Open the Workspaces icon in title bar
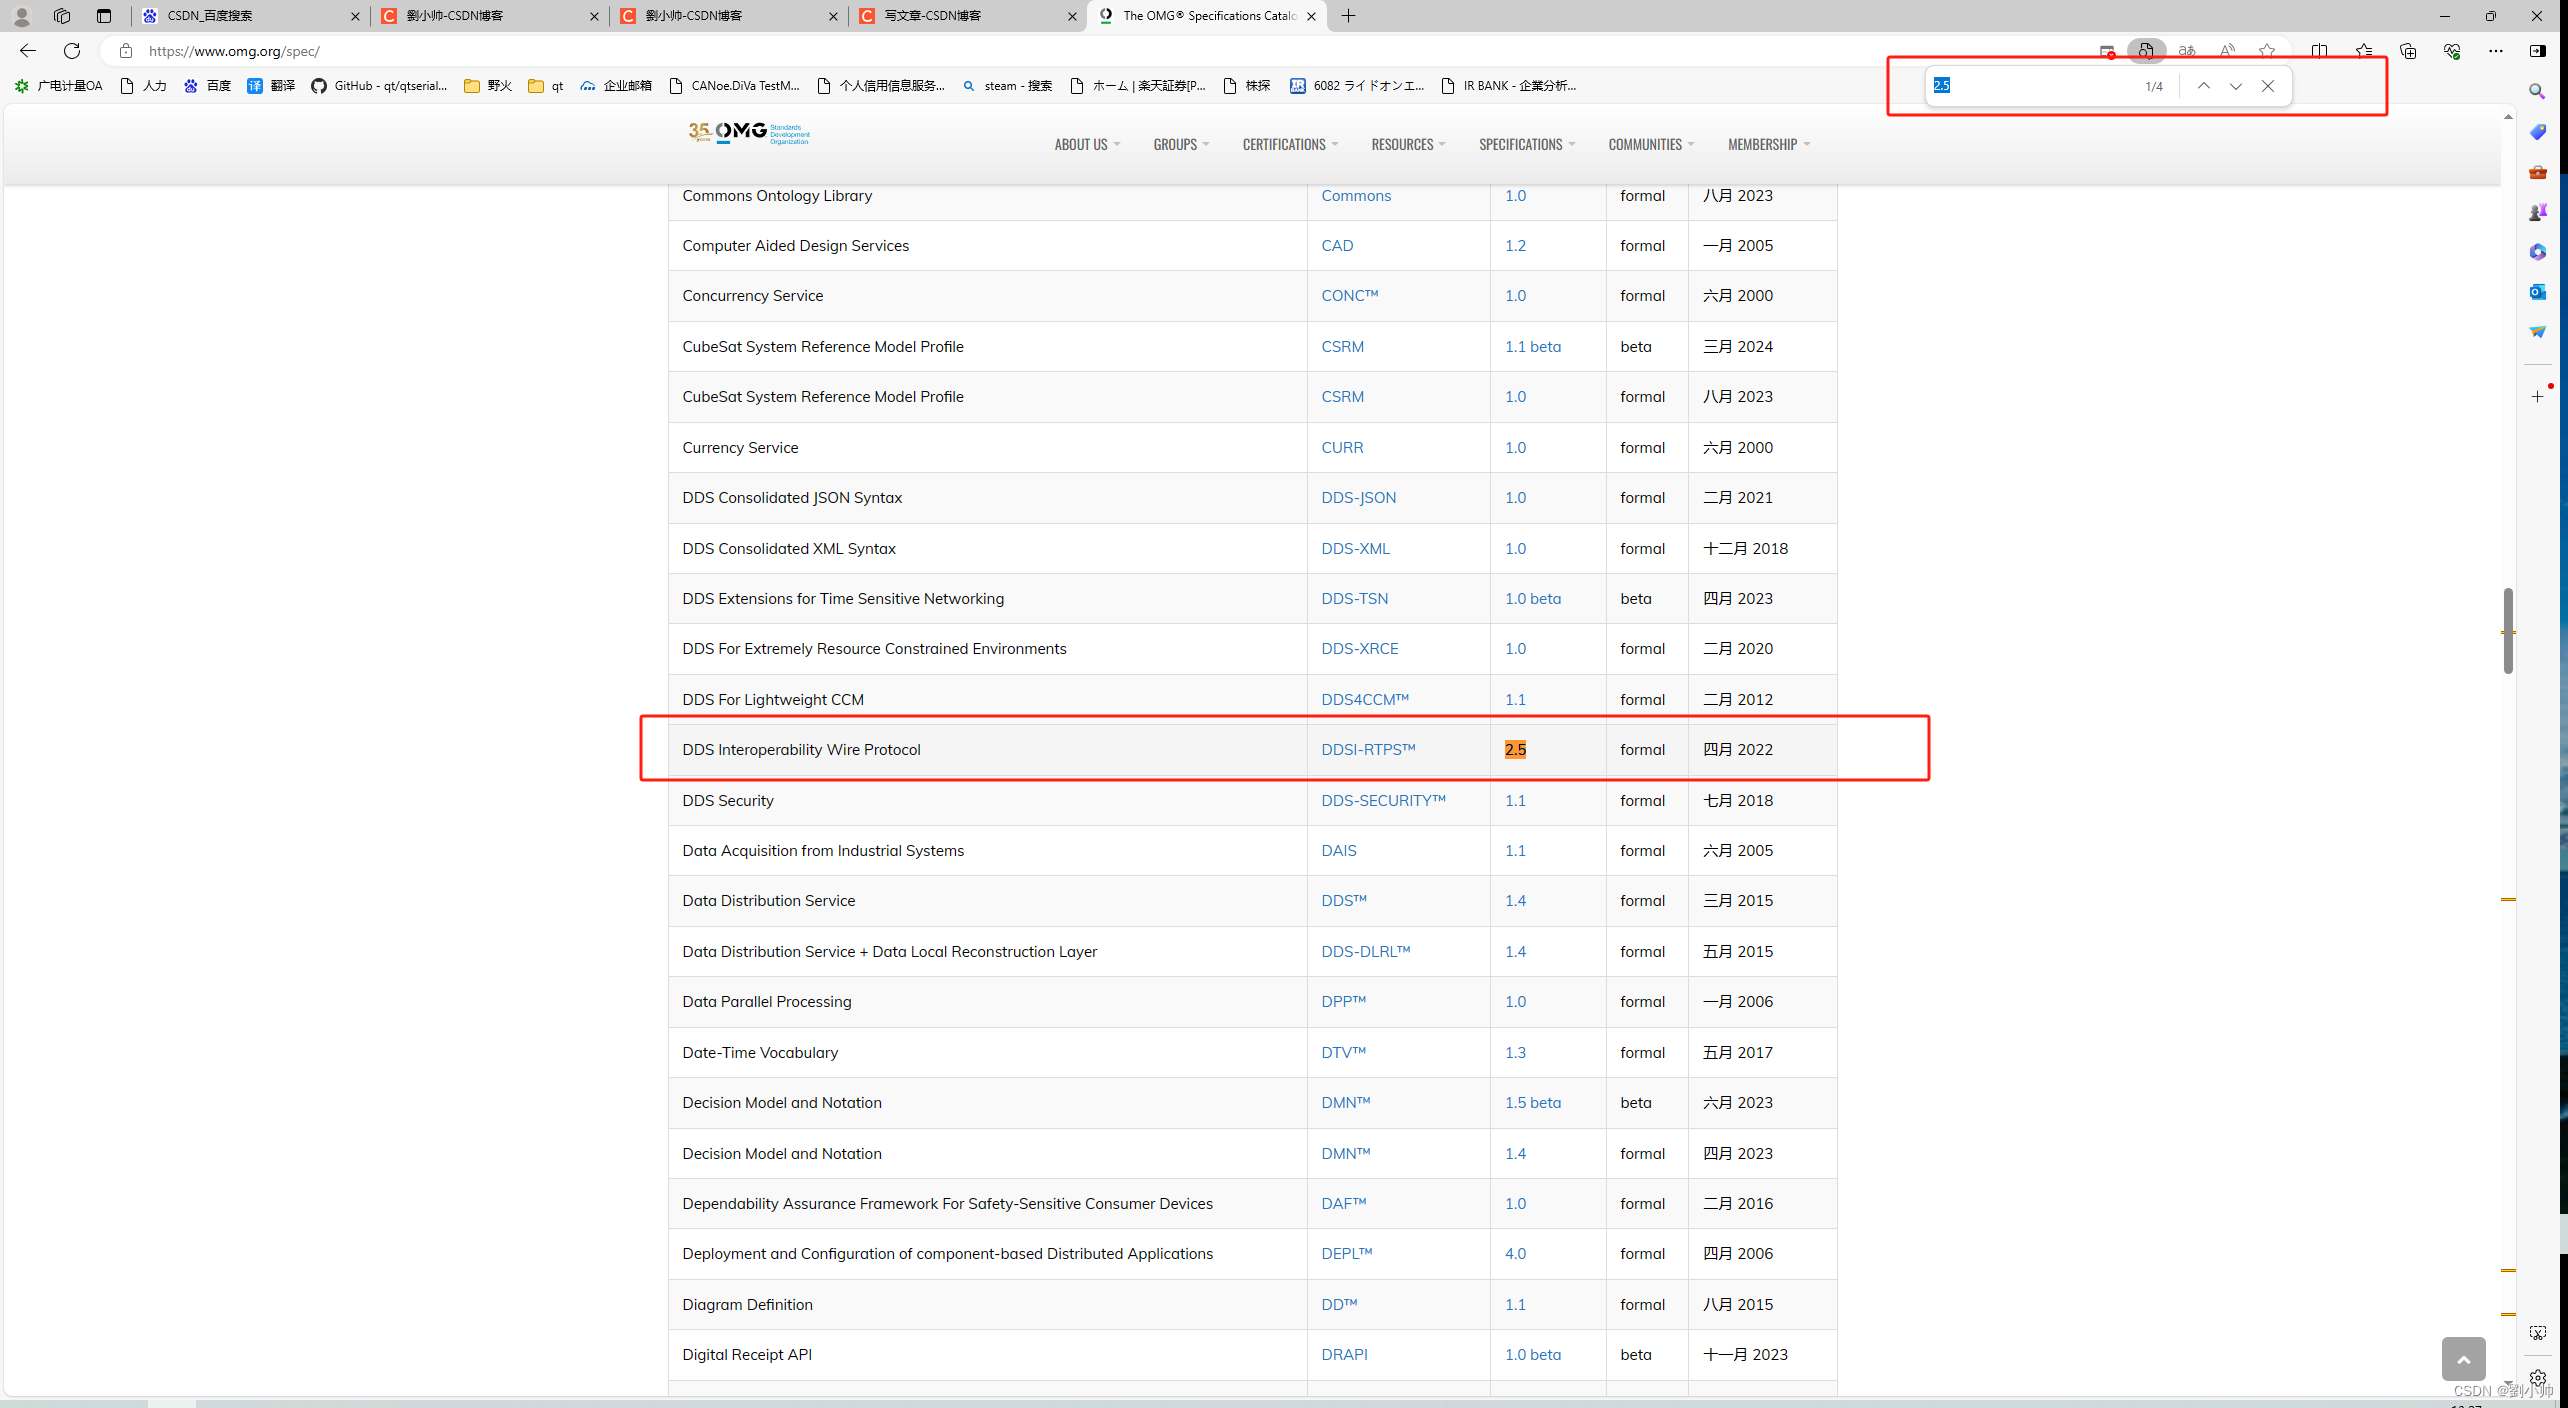 (62, 16)
